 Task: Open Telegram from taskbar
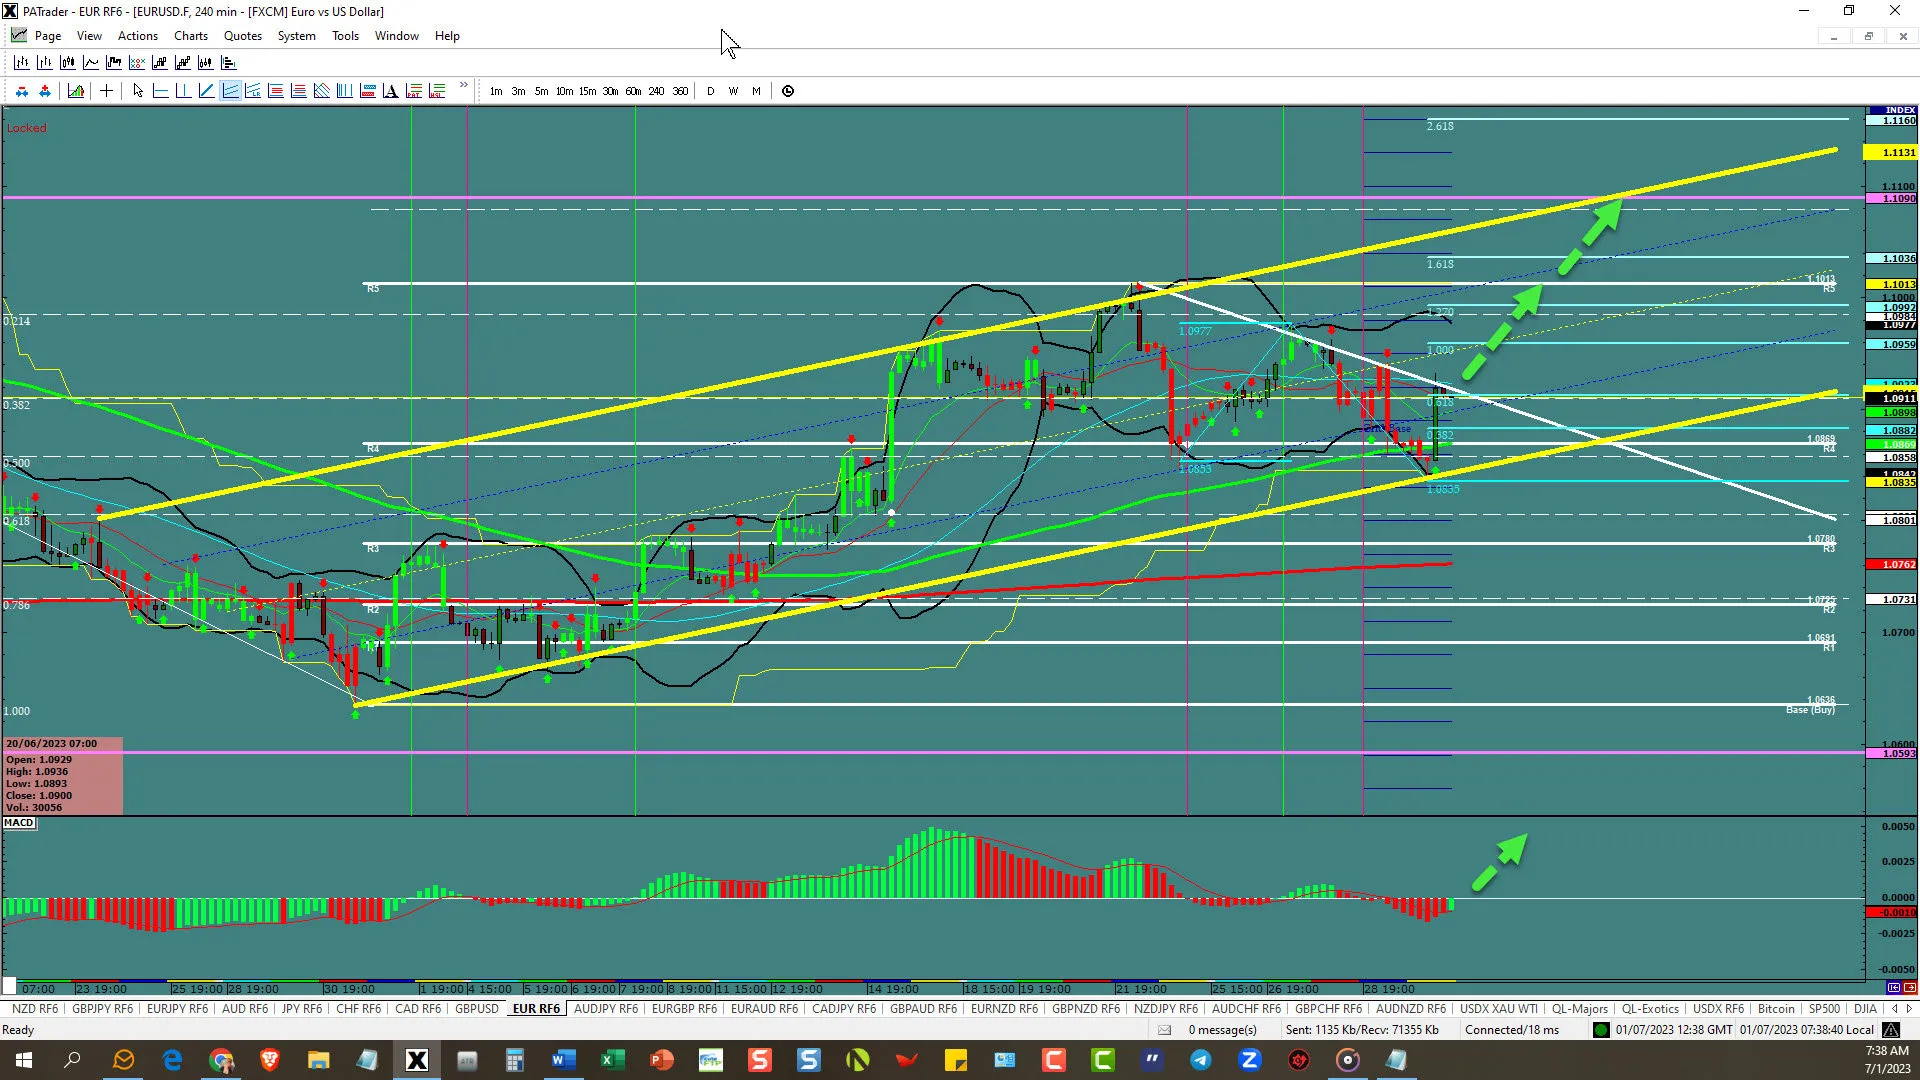[x=1200, y=1060]
